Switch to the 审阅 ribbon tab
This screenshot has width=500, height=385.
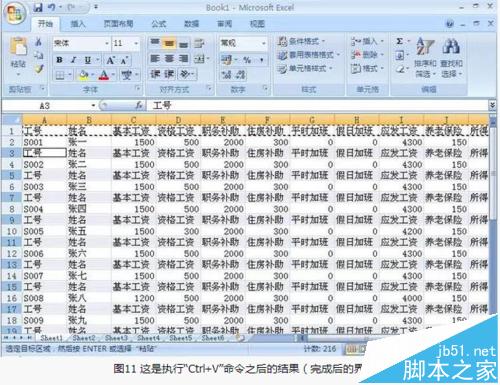click(x=225, y=23)
